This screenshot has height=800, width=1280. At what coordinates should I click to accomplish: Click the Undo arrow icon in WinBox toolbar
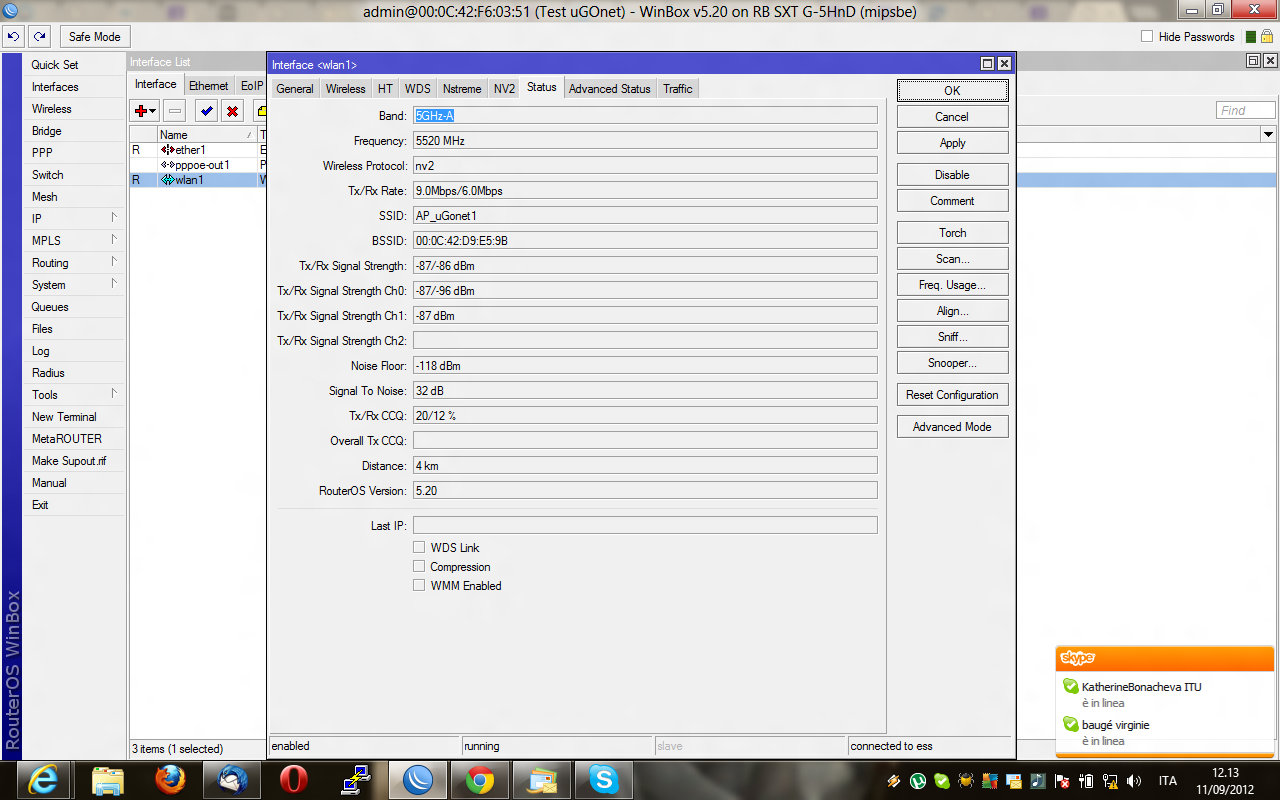click(14, 37)
